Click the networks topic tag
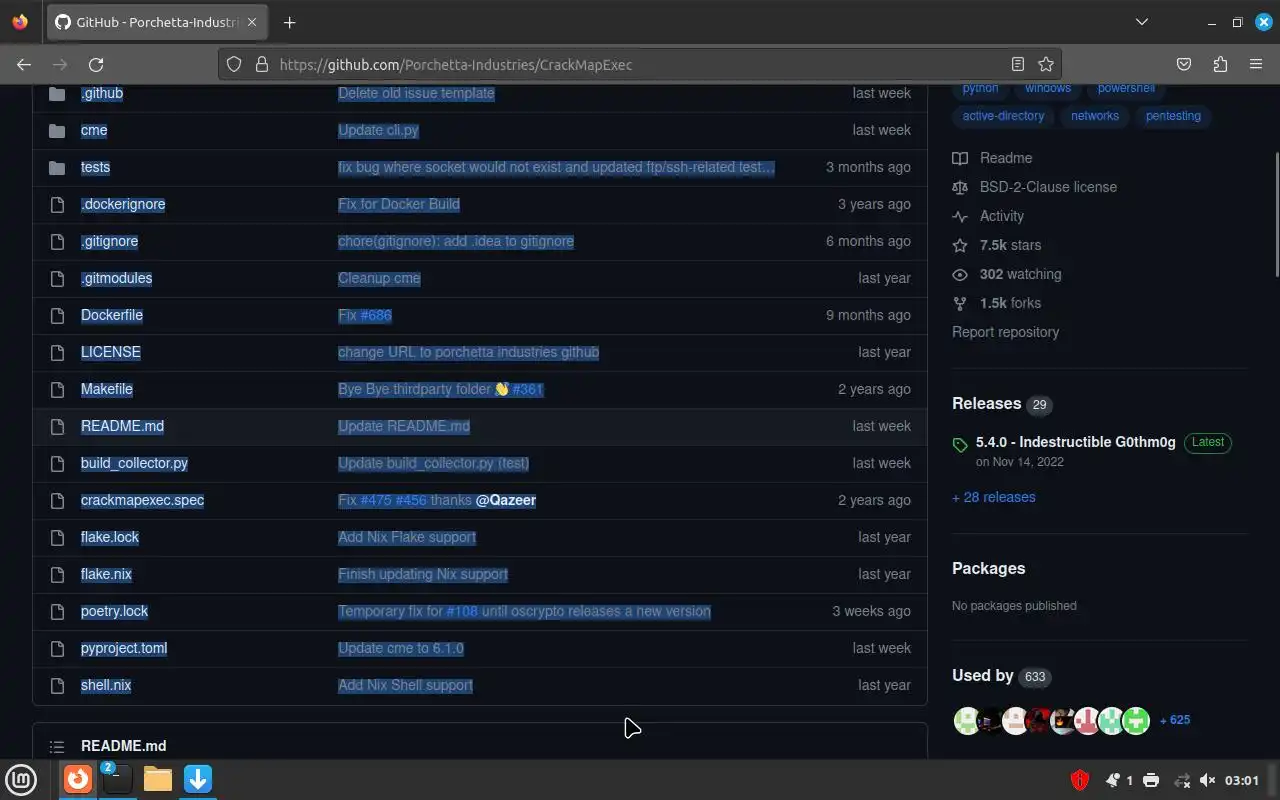Screen dimensions: 1280x800 tap(1095, 116)
